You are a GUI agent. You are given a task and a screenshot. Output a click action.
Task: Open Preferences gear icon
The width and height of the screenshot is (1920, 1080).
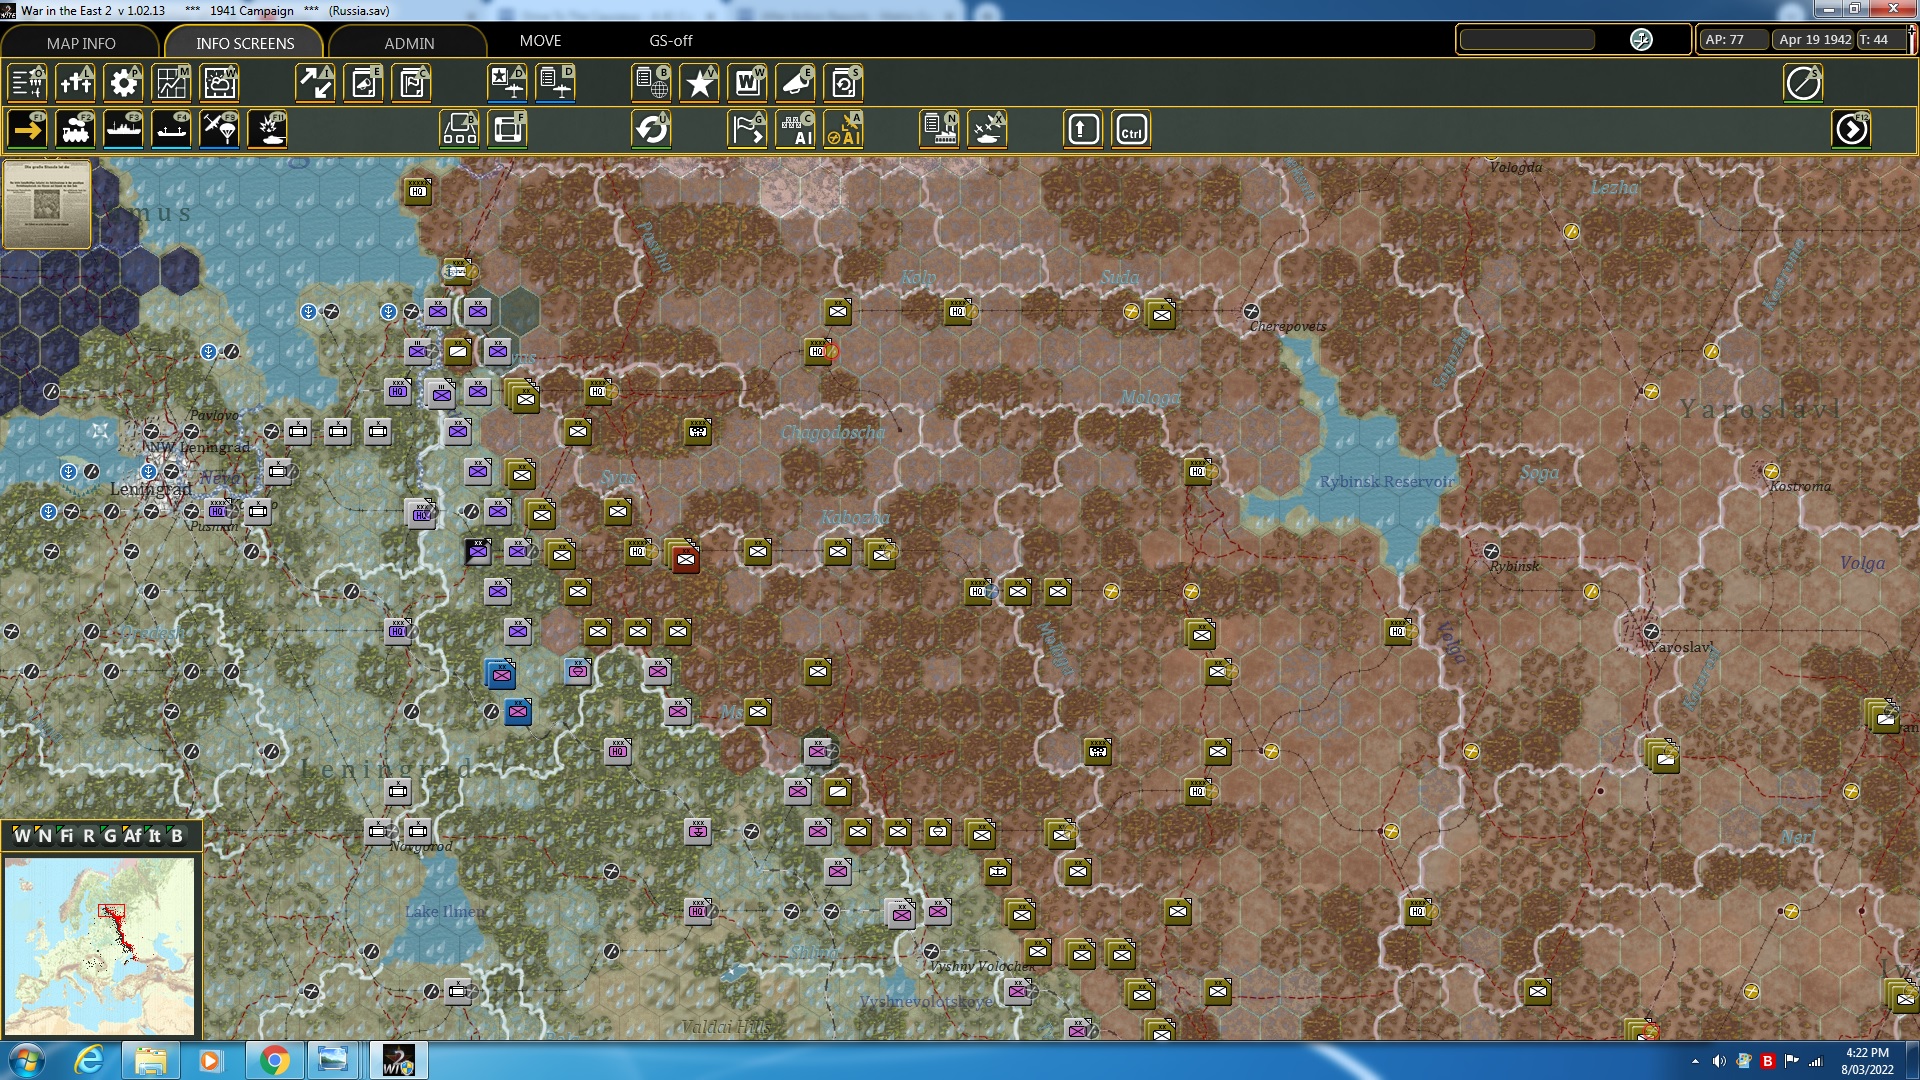tap(123, 83)
